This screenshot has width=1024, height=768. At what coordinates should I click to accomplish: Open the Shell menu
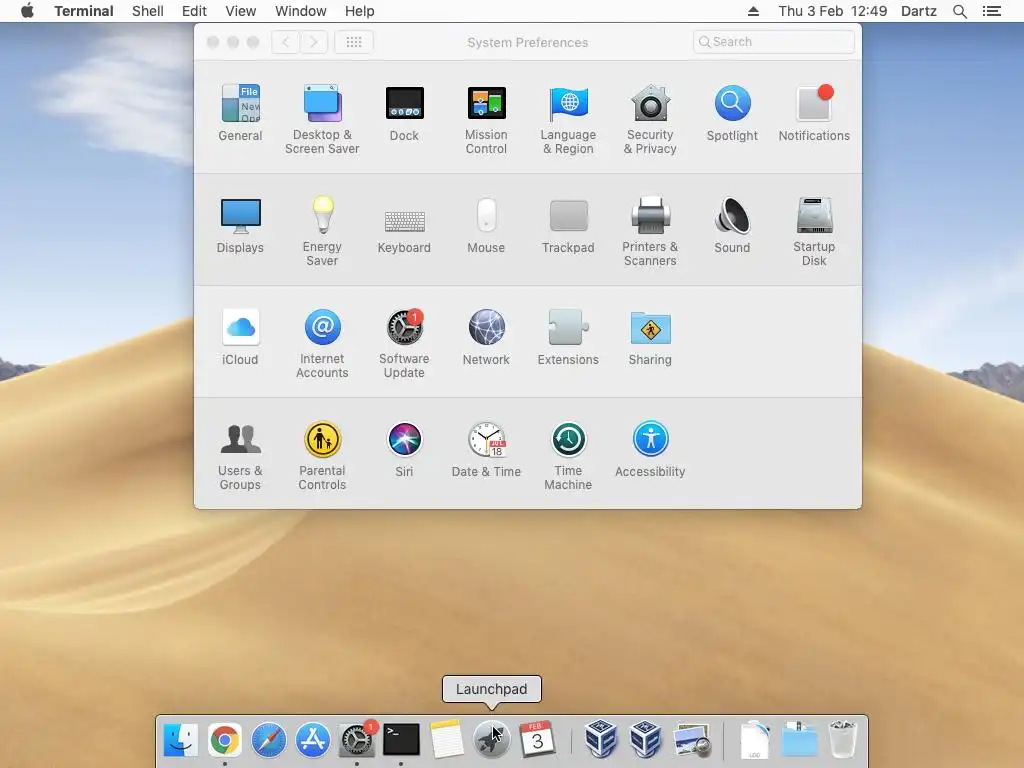point(148,11)
